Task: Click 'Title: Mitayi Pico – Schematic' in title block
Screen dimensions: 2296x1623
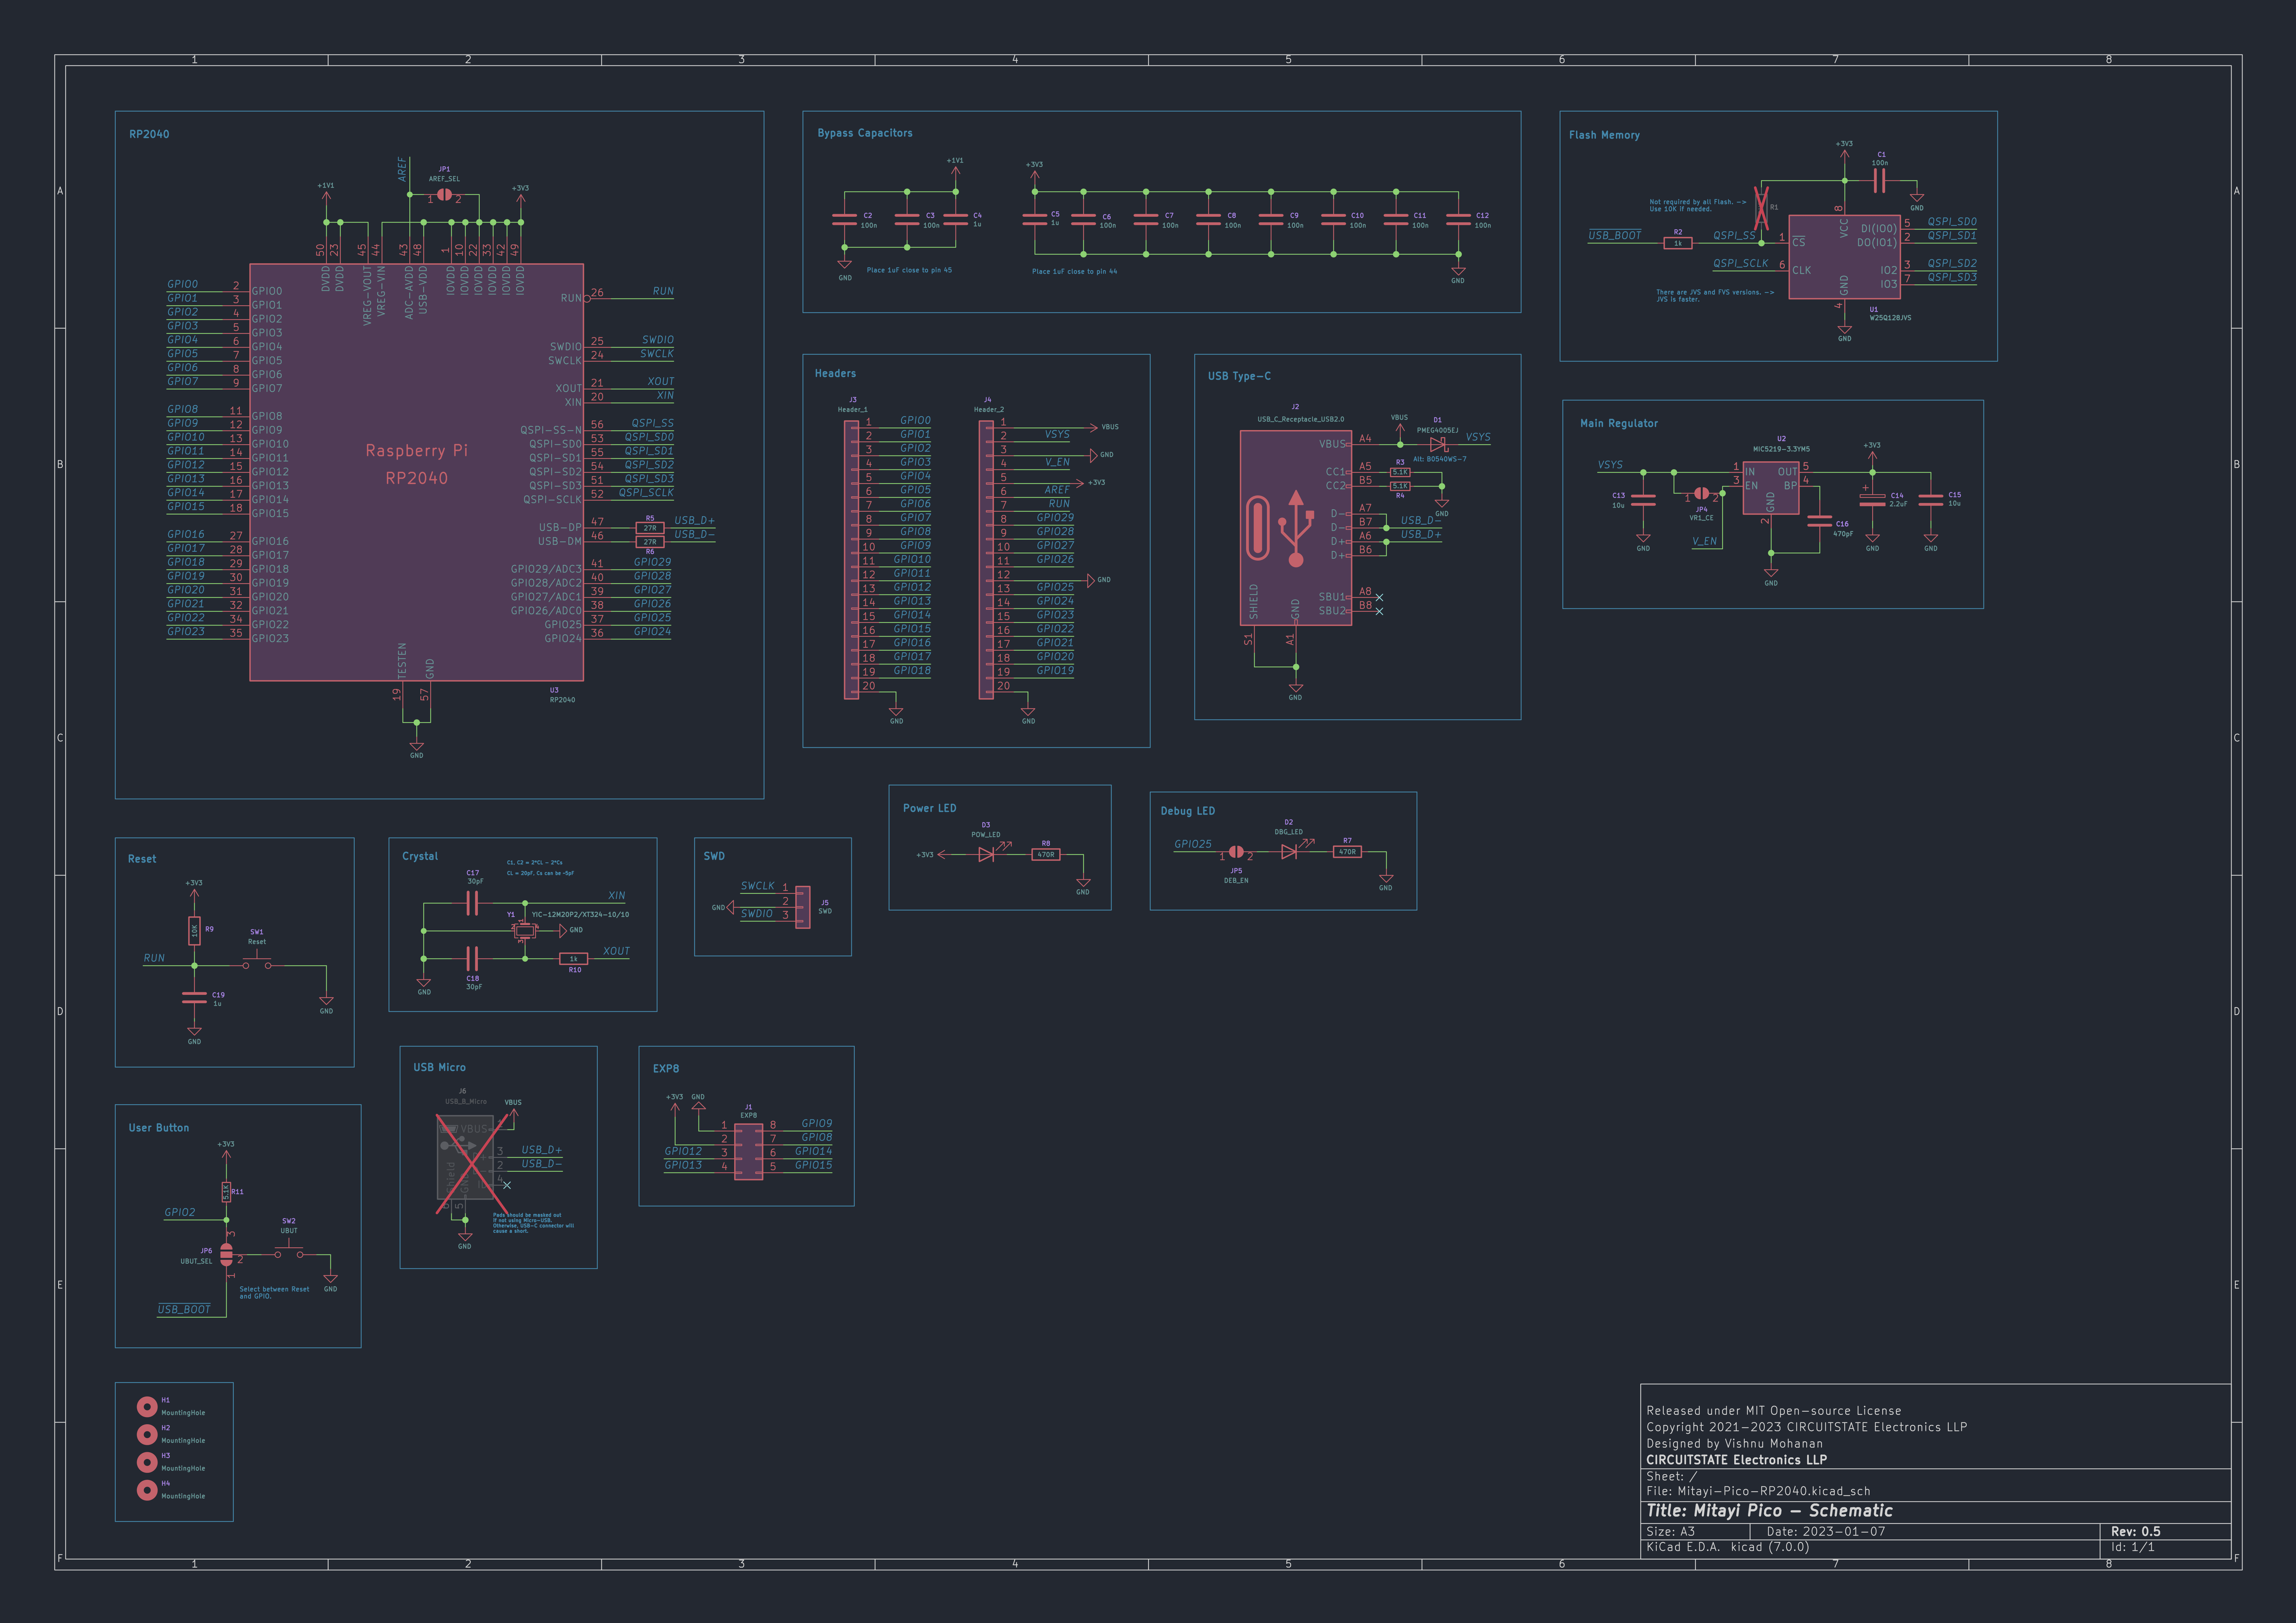Action: [1769, 1511]
